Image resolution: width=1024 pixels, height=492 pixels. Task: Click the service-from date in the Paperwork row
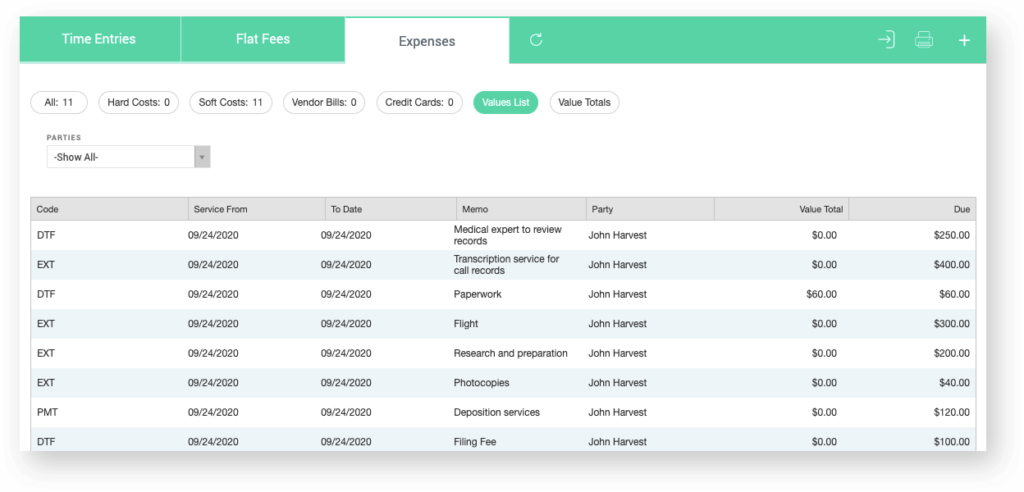[x=213, y=294]
